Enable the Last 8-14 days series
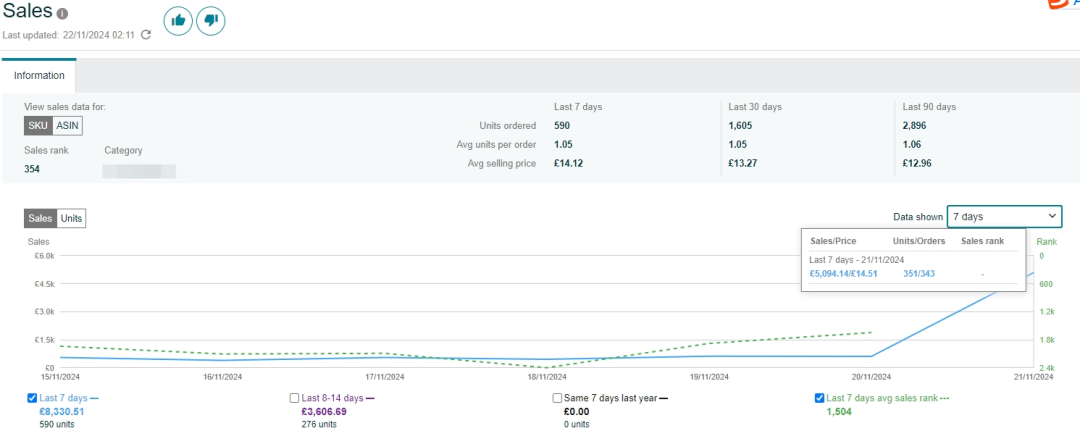This screenshot has width=1080, height=431. point(295,398)
